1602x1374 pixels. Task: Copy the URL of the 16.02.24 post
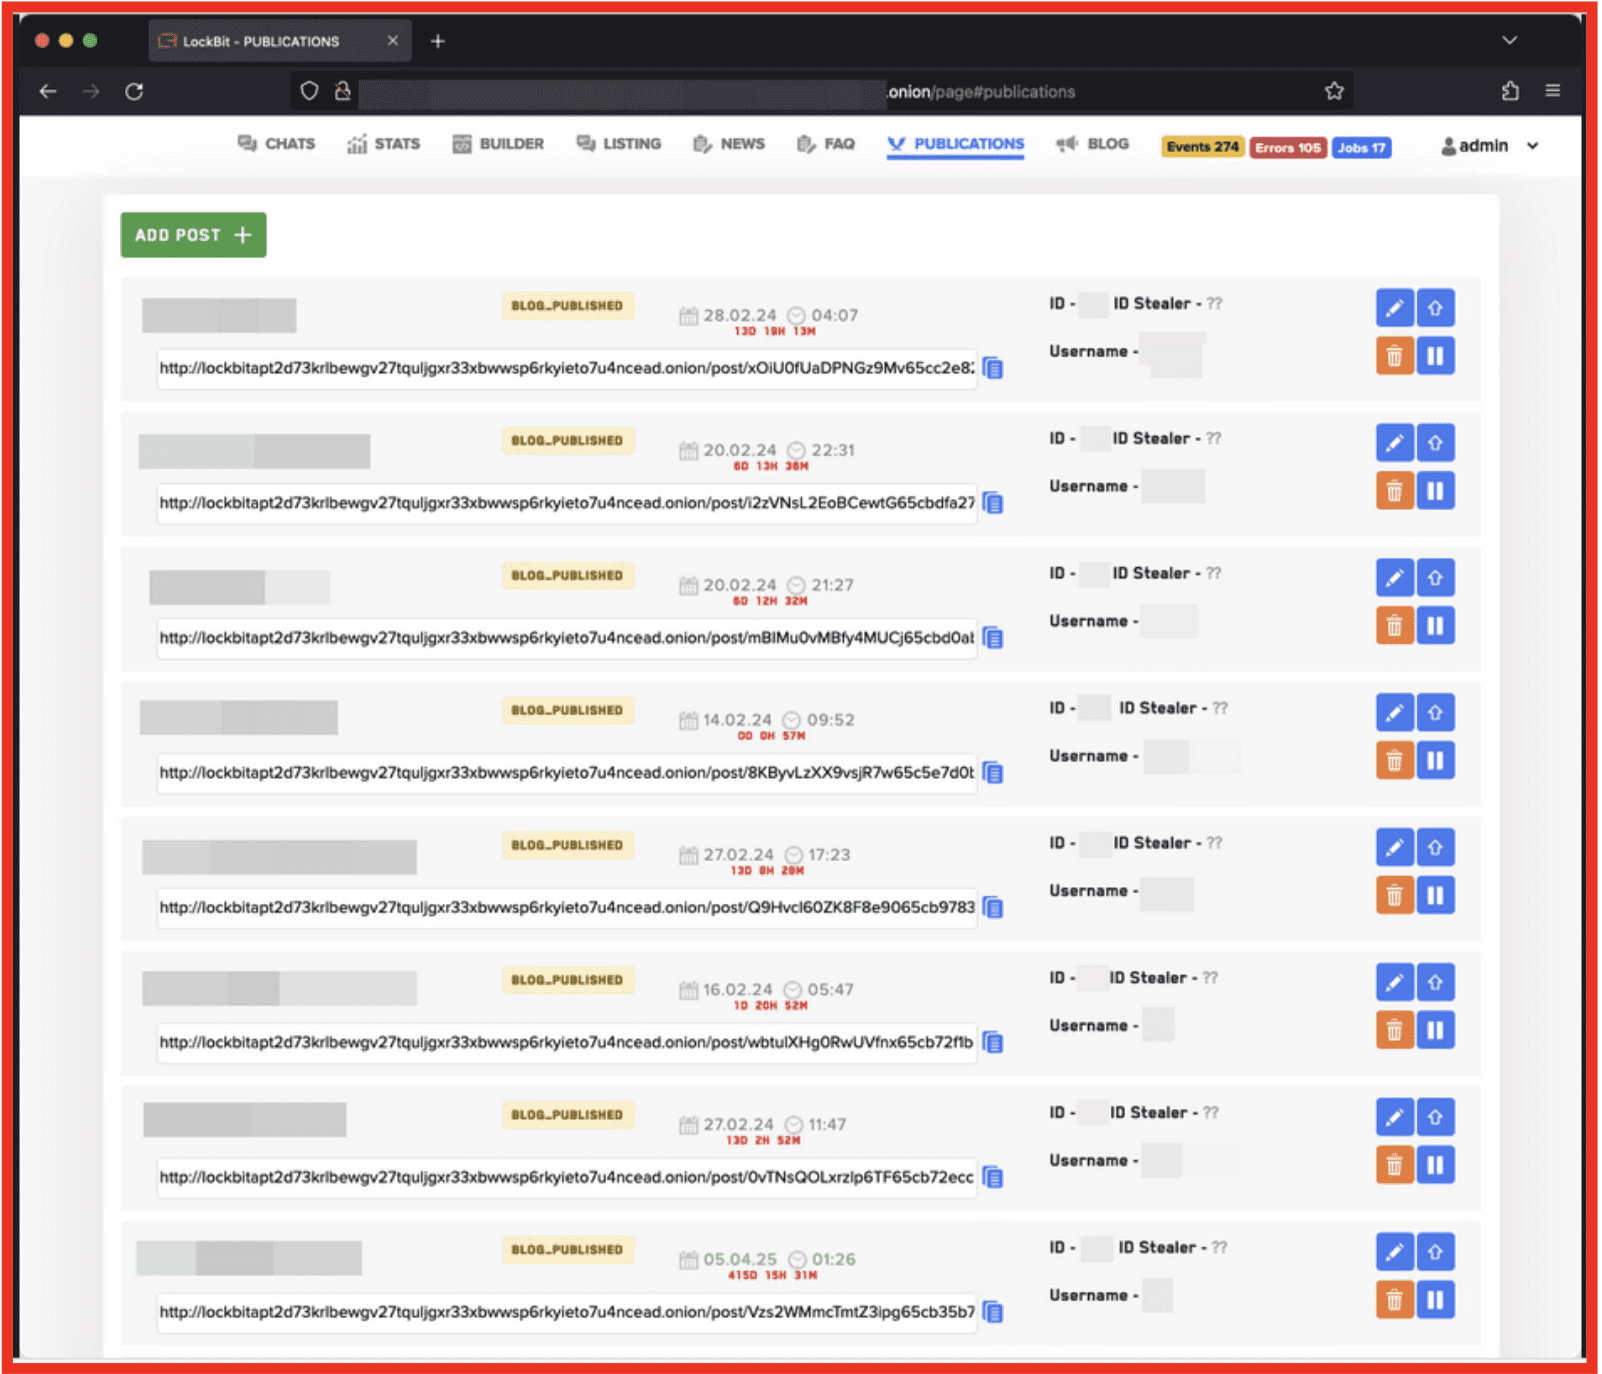tap(993, 1043)
